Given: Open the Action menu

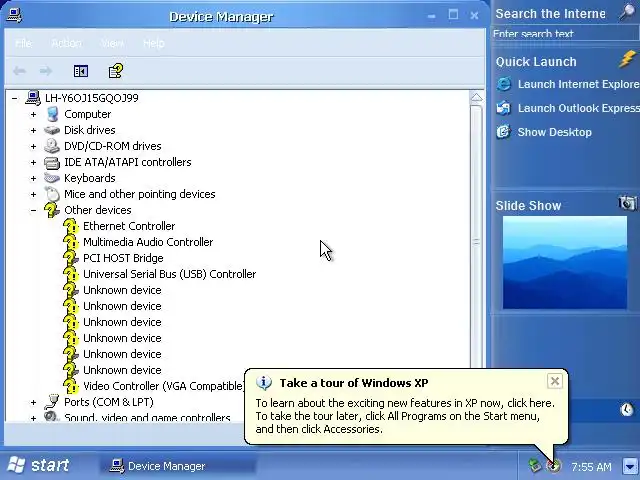Looking at the screenshot, I should pos(67,43).
